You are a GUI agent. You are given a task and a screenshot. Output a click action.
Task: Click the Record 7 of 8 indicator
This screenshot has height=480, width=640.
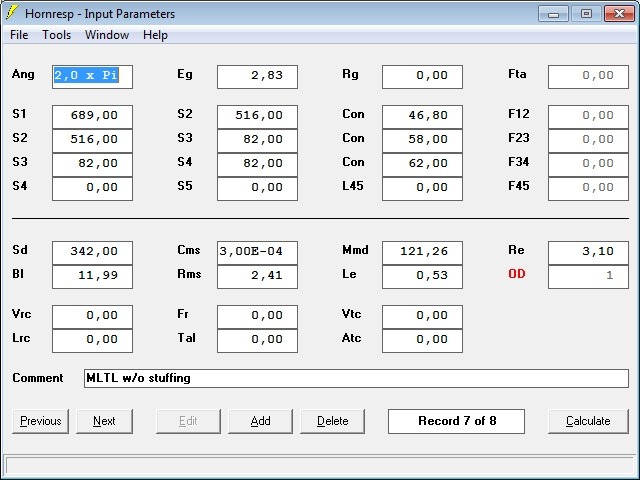tap(456, 421)
